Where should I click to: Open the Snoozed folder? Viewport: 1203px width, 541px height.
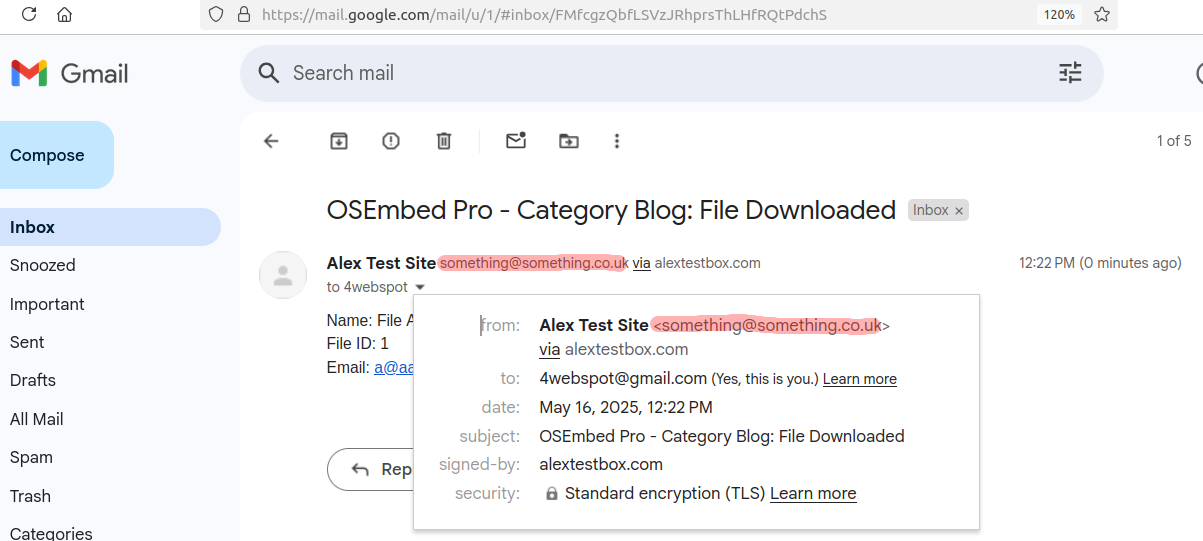pyautogui.click(x=43, y=265)
